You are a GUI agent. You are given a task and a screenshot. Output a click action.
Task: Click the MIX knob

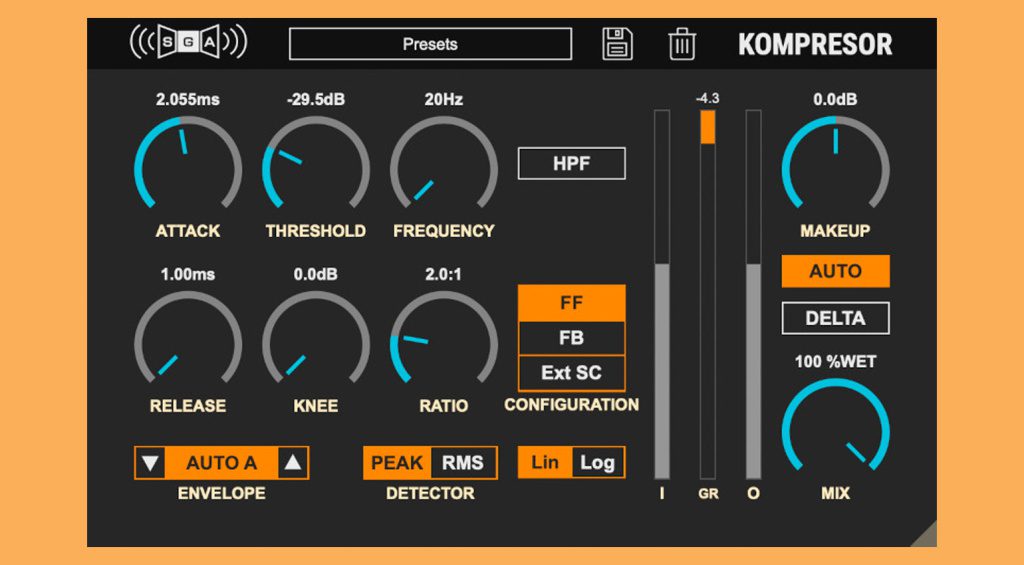pos(835,426)
